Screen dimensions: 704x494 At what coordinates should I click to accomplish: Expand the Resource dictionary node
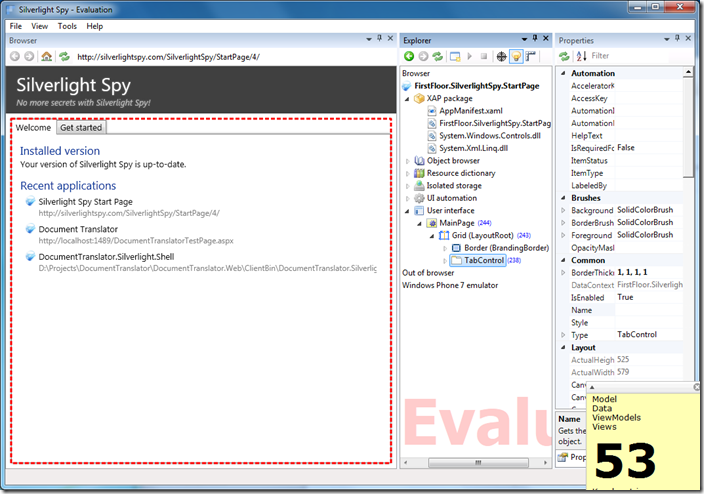[408, 173]
